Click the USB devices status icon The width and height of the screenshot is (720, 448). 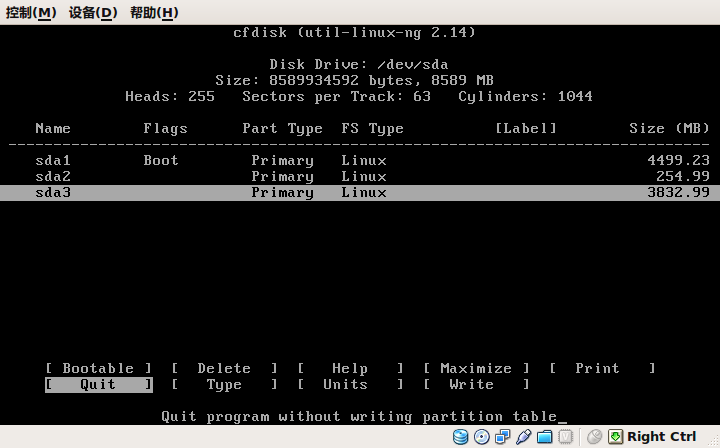point(523,437)
